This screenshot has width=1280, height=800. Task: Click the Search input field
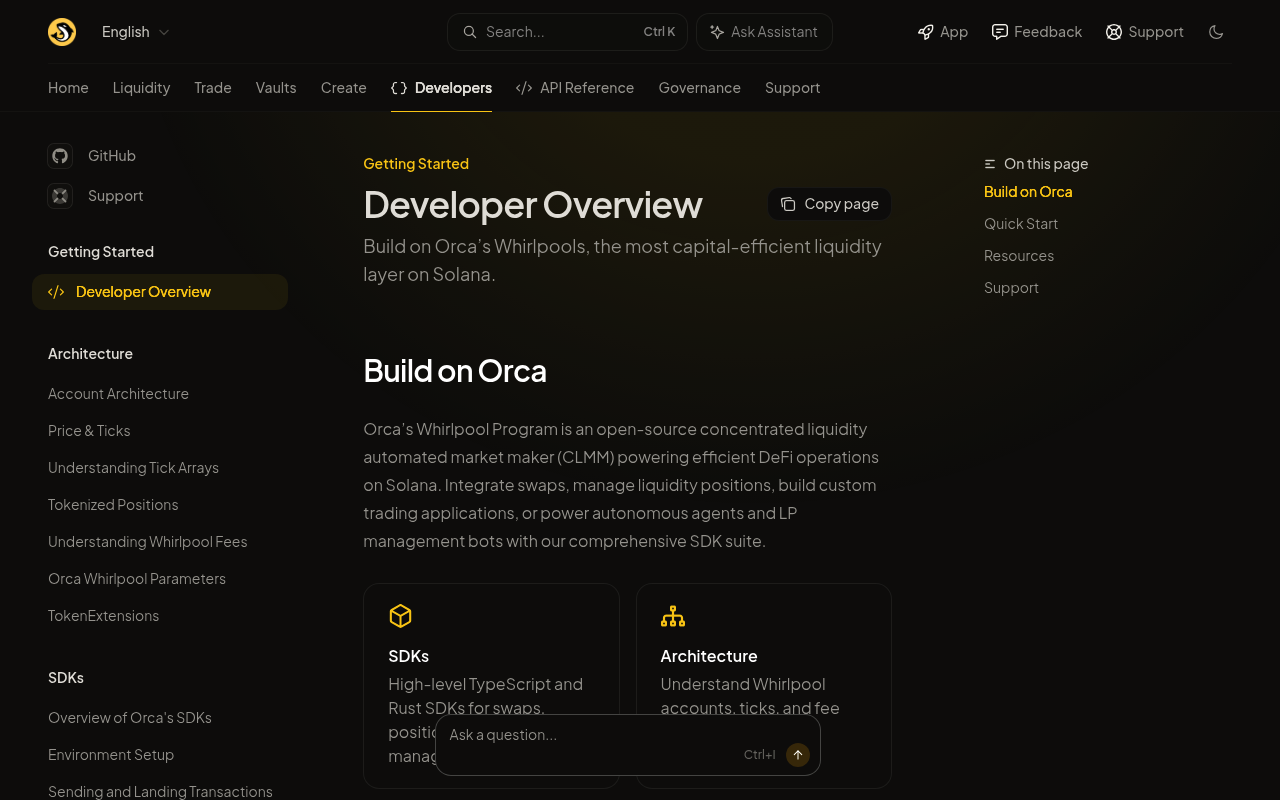[567, 32]
